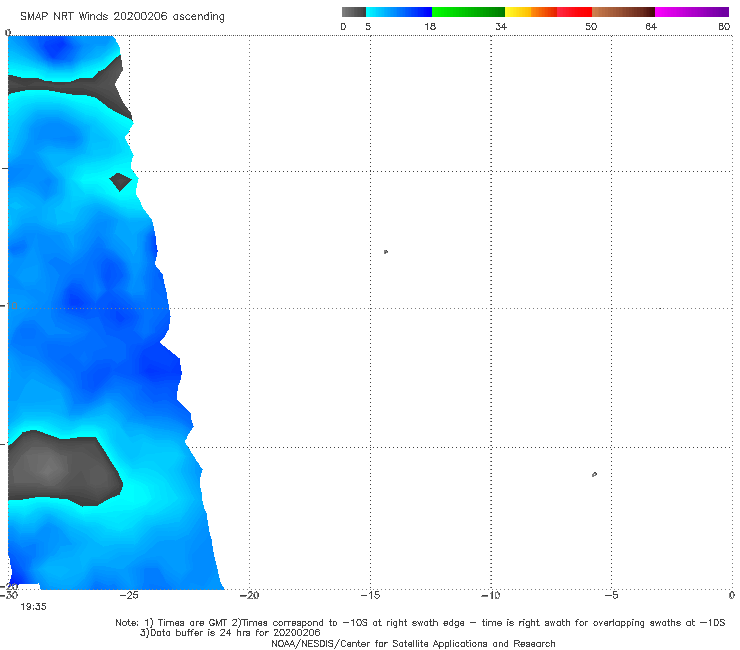Click the 'NOAA/NESDIS/Center for Satellite Applications and Research' credit

pyautogui.click(x=413, y=643)
